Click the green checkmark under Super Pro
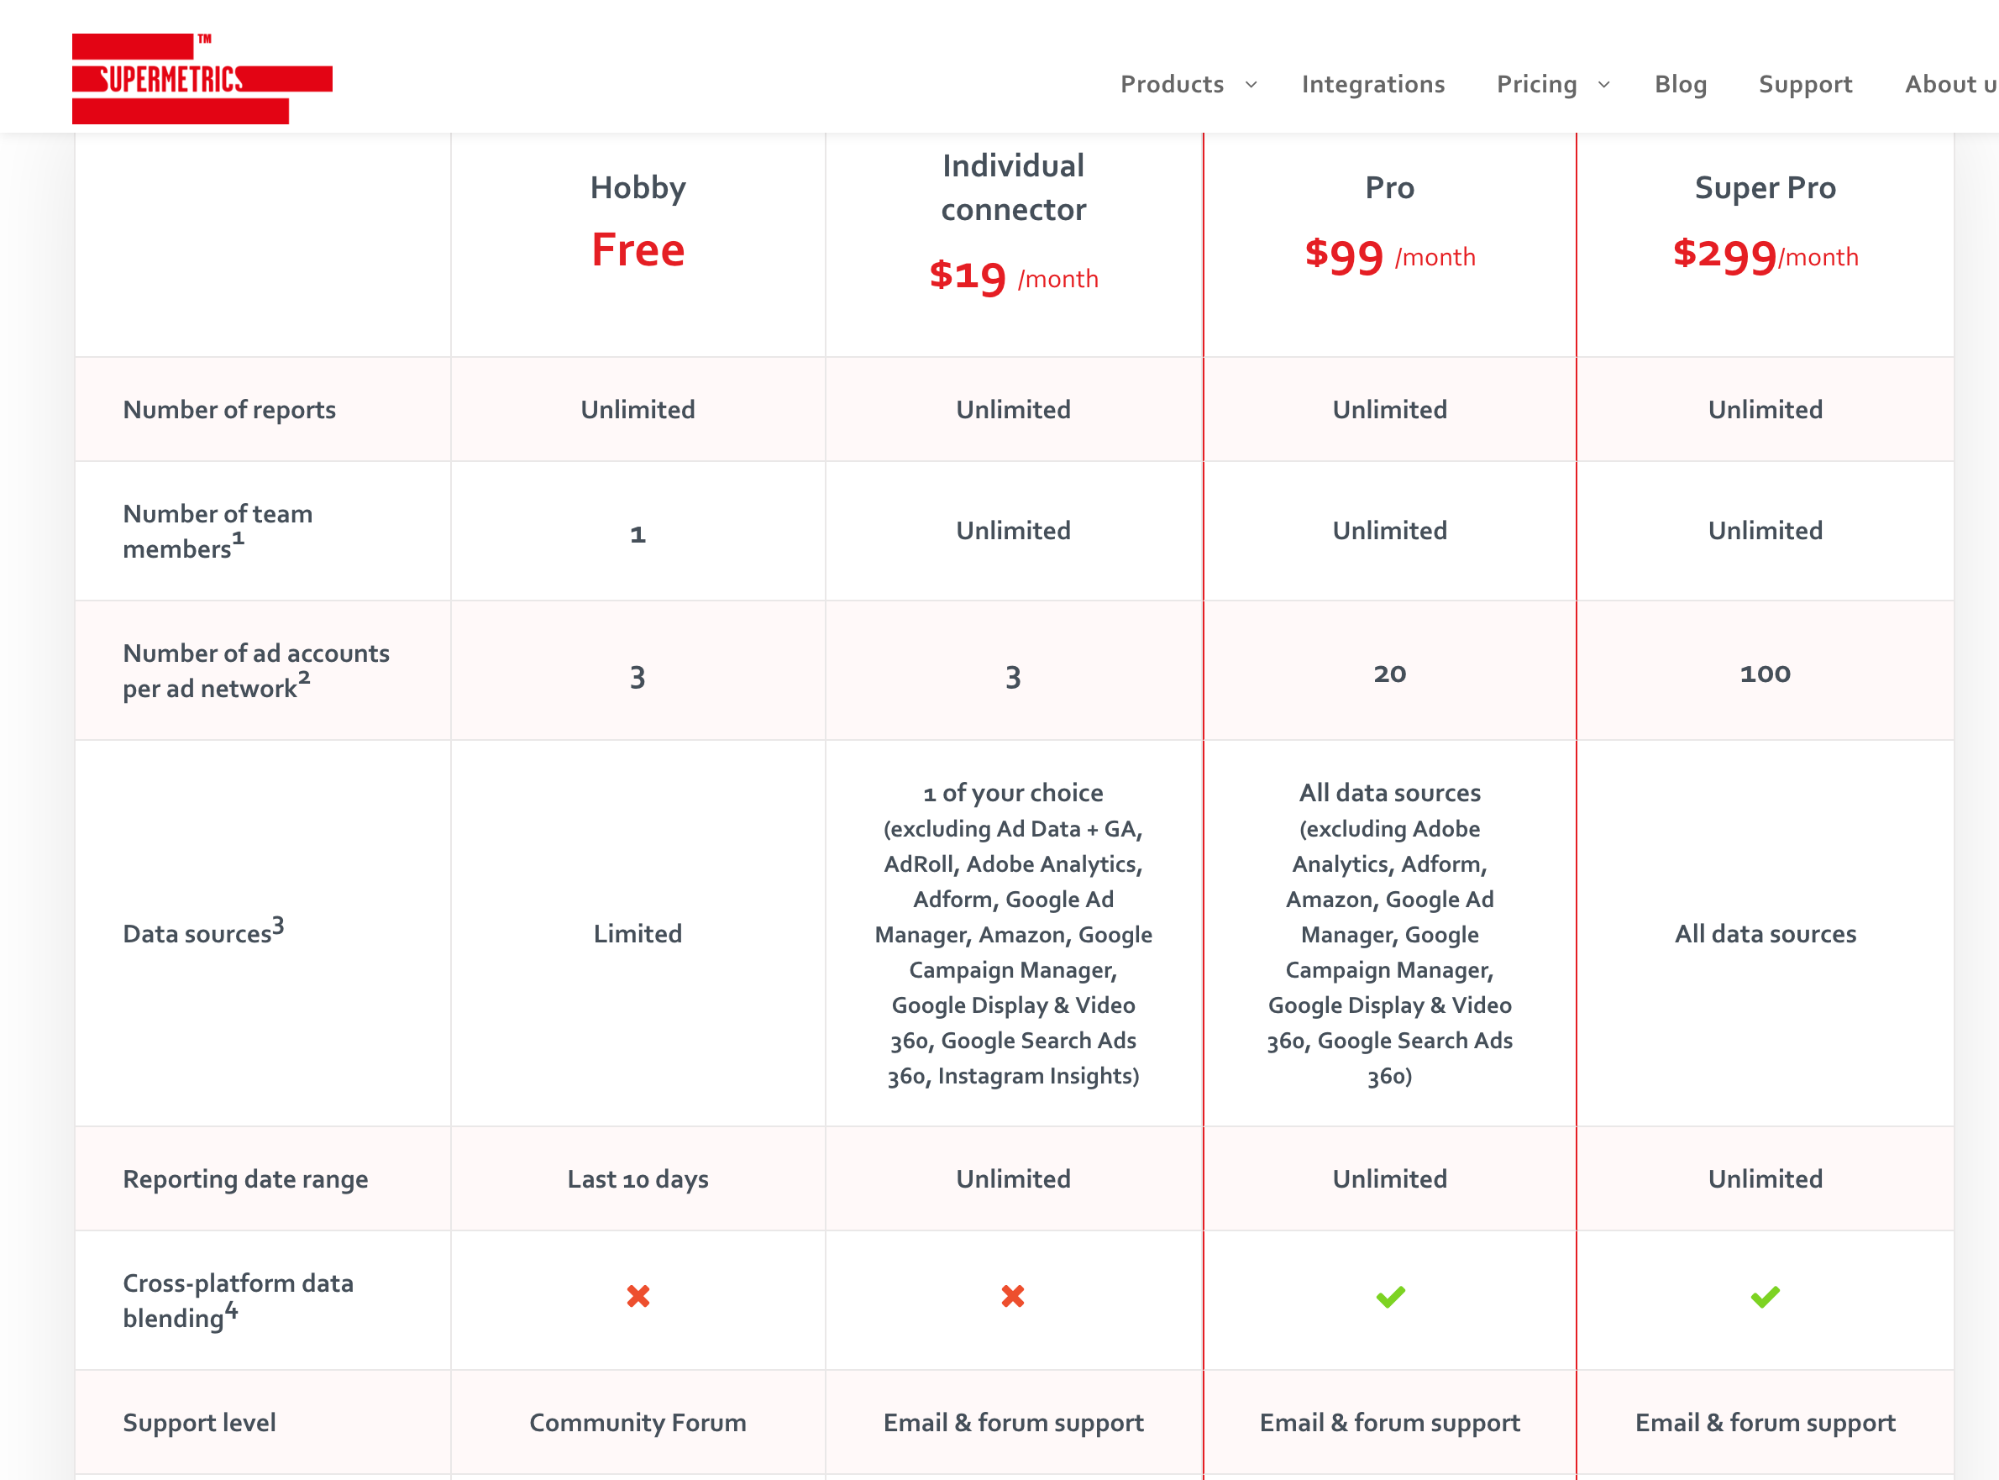The height and width of the screenshot is (1480, 1999). 1765,1297
